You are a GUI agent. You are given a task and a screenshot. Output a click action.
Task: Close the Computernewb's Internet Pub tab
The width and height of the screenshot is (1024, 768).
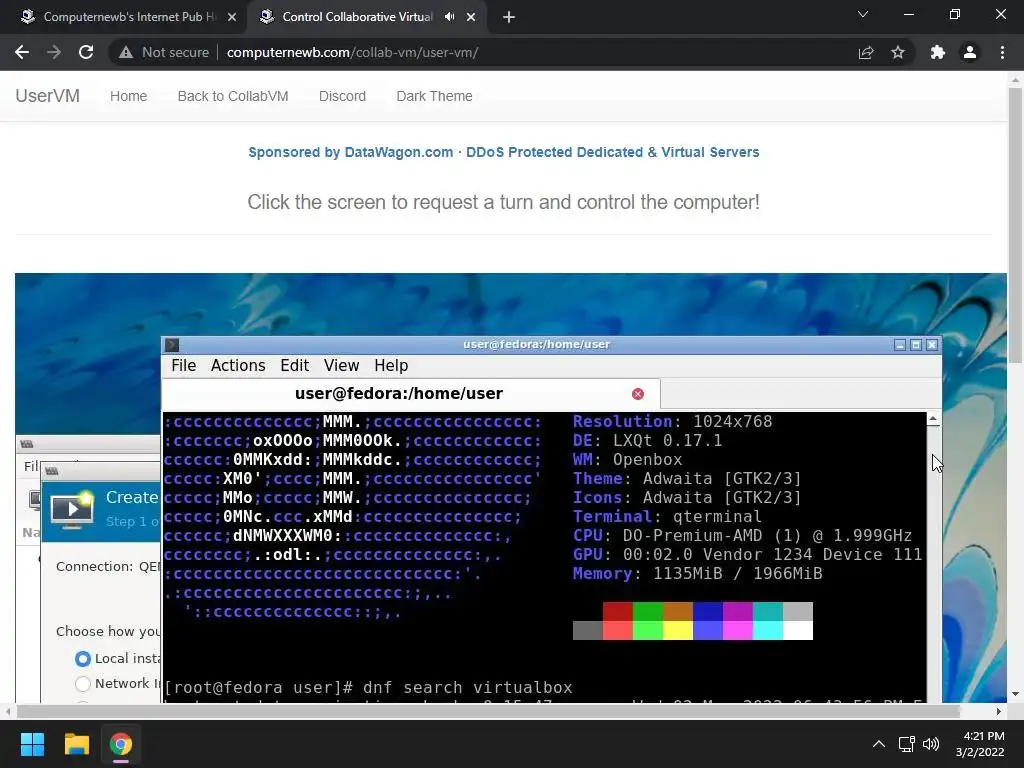pyautogui.click(x=232, y=17)
